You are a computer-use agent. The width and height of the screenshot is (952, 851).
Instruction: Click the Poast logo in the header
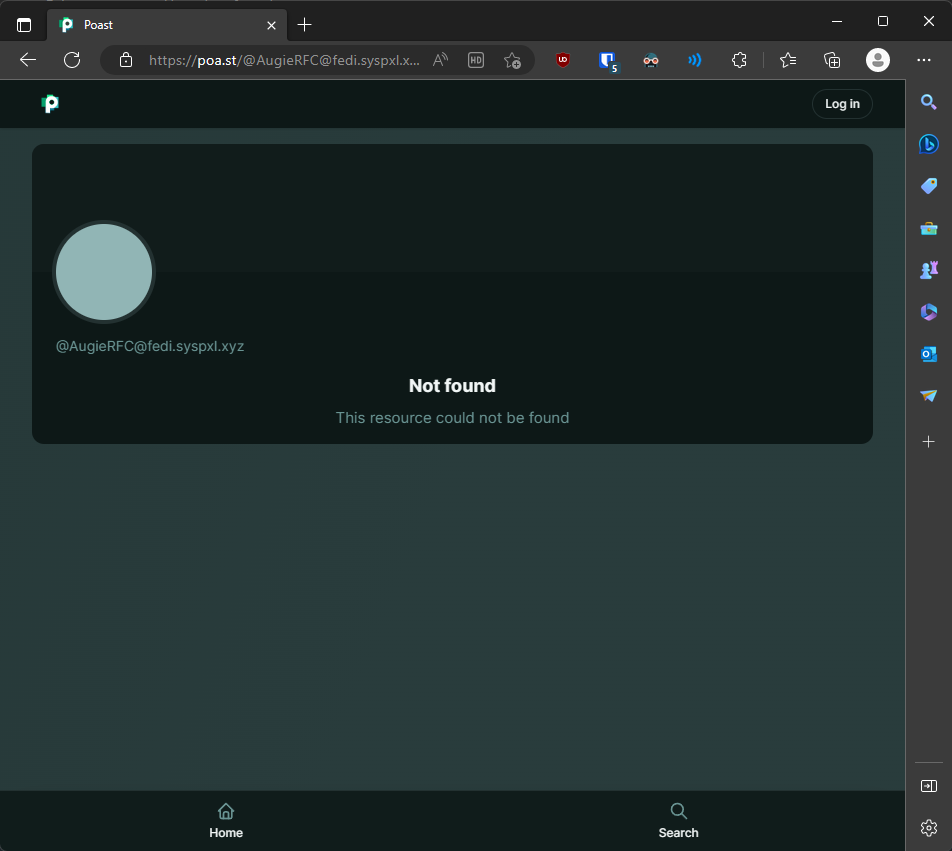pos(50,104)
